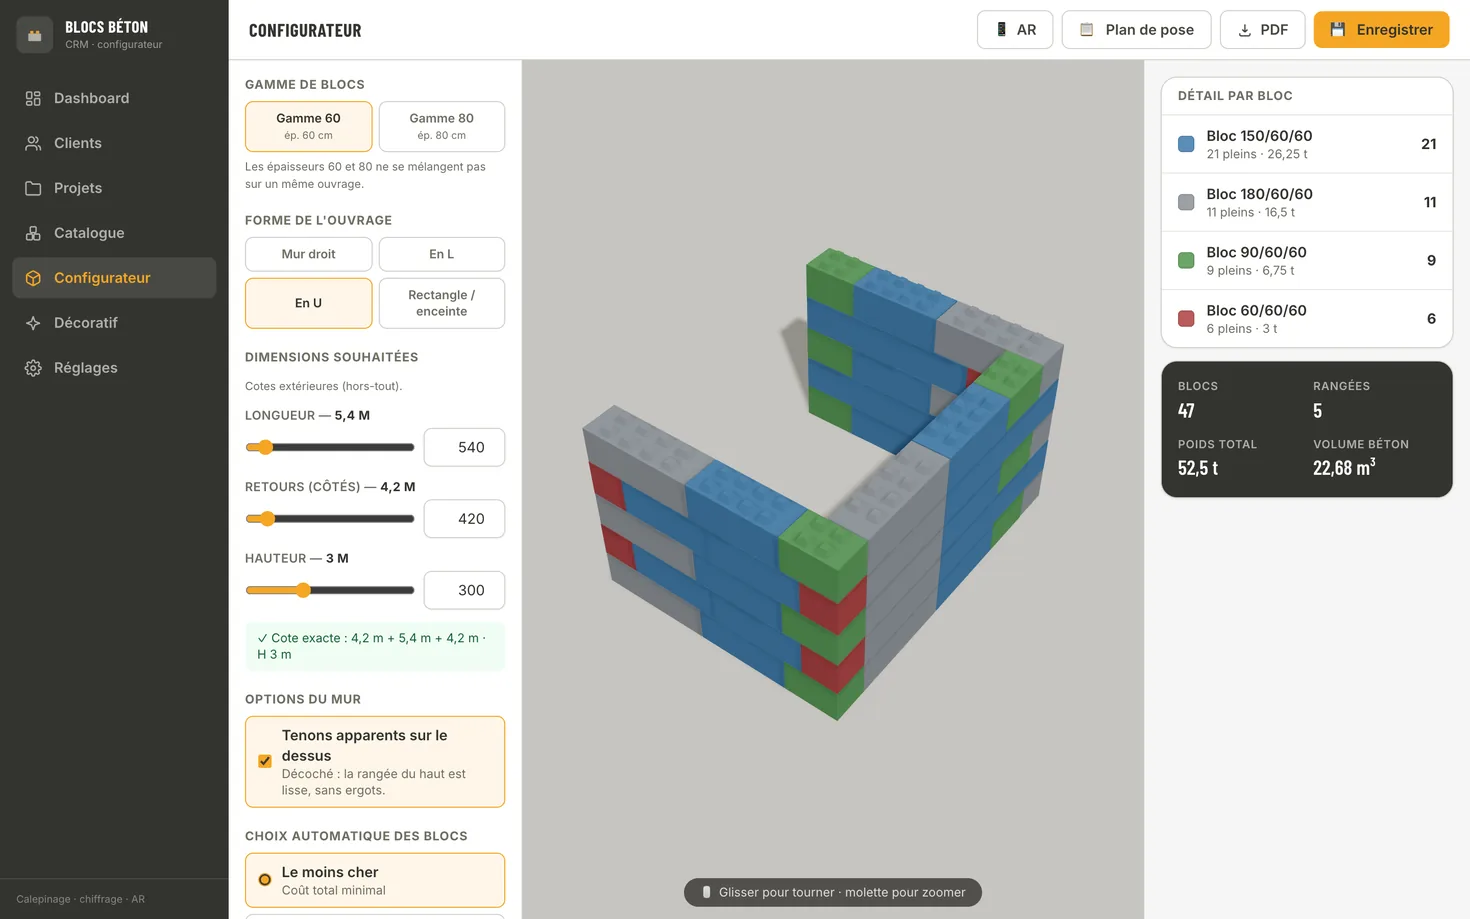Select En L wall shape
This screenshot has width=1470, height=919.
442,254
